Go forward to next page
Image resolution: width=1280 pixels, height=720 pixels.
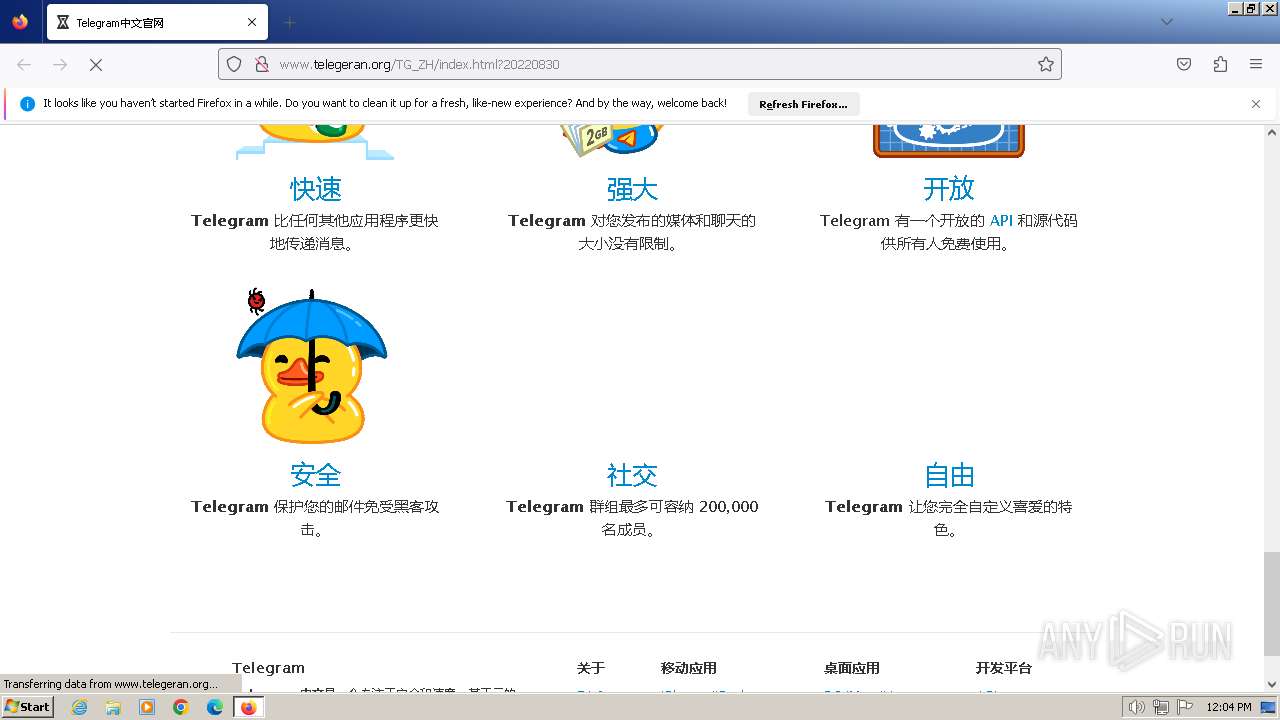[x=60, y=64]
